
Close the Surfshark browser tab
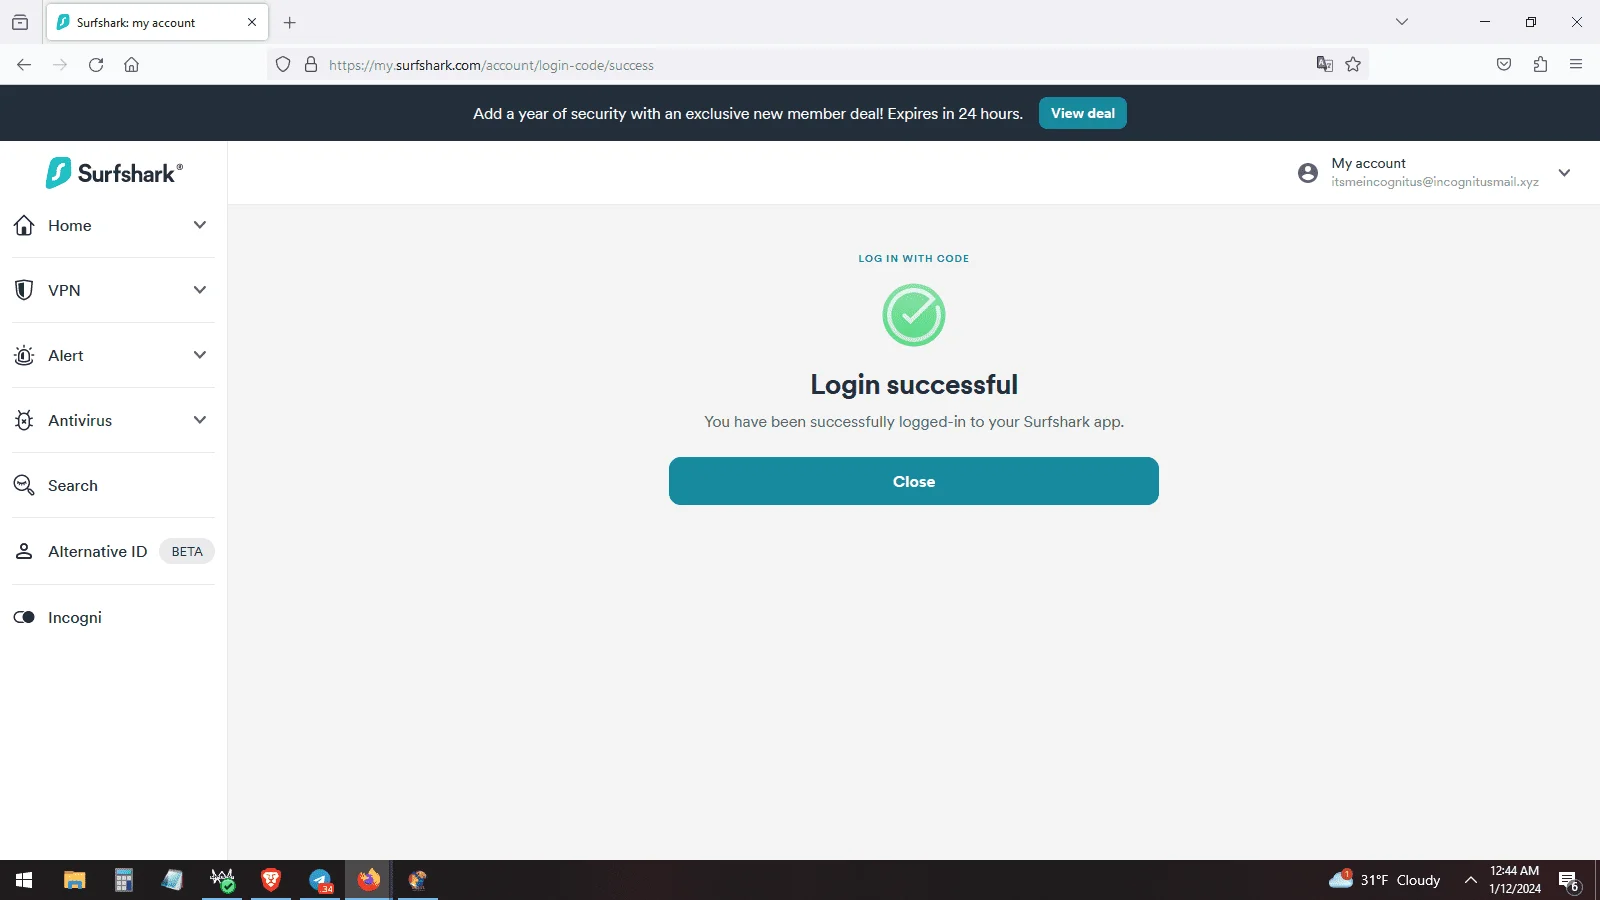pos(252,22)
